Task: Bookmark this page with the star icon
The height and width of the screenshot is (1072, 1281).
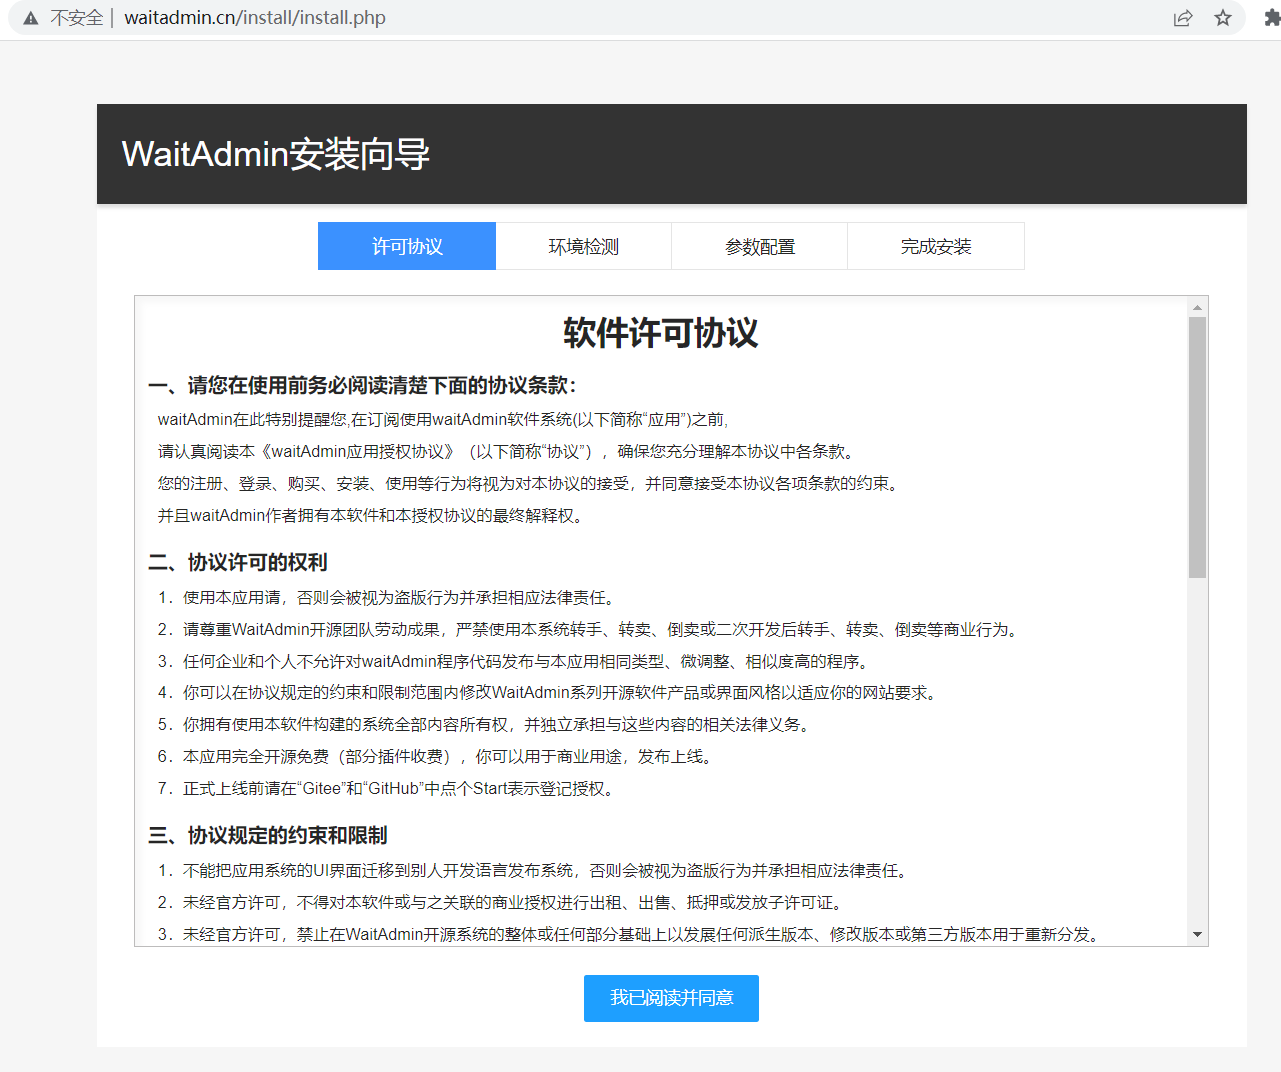Action: (x=1223, y=18)
